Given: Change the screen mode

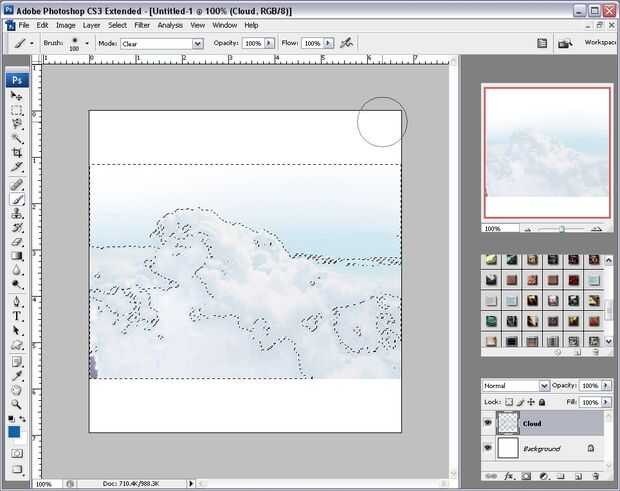Looking at the screenshot, I should coord(16,470).
